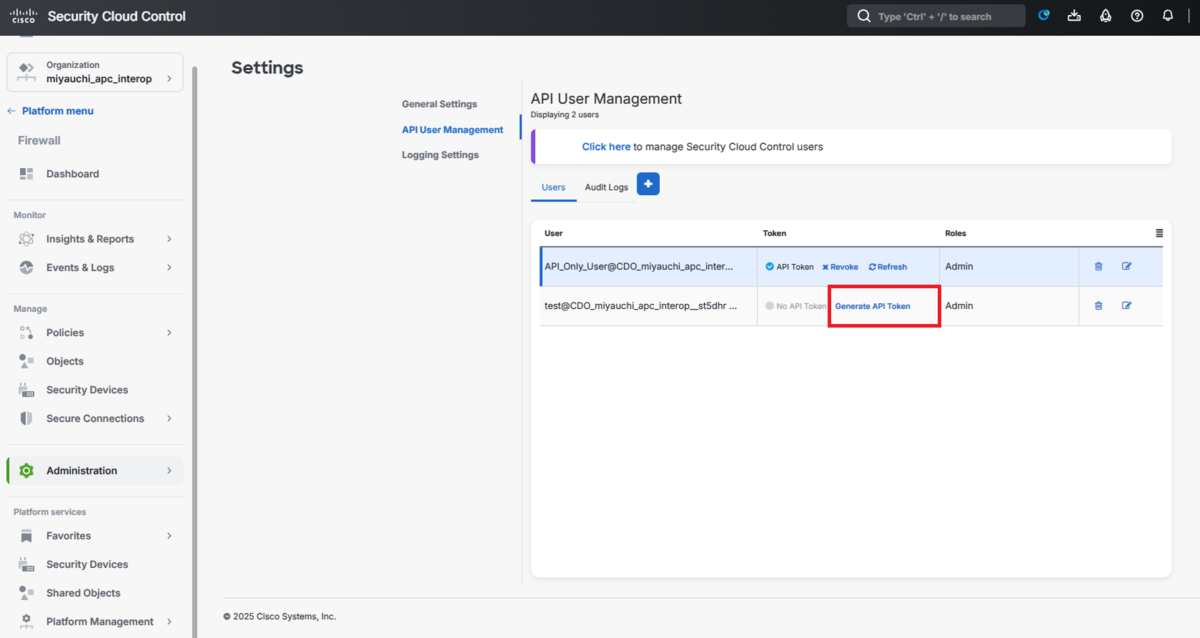
Task: Click the No API Token status indicator
Action: point(769,306)
